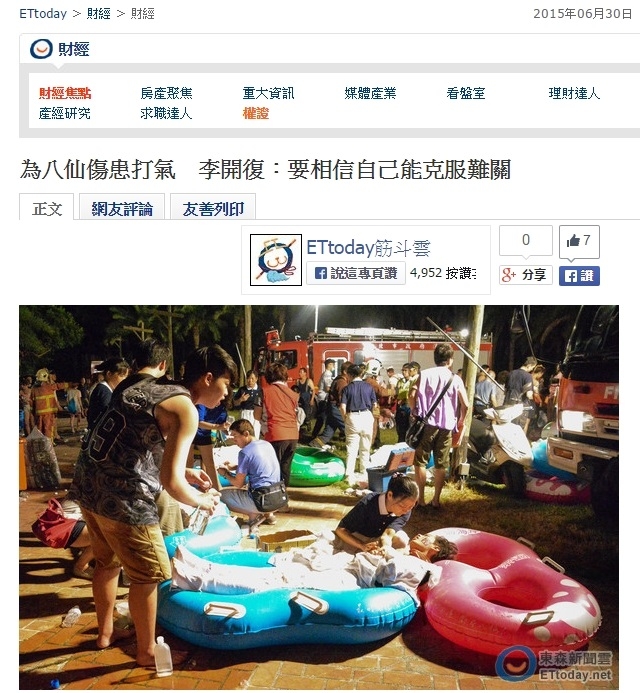Select the 正文 tab

pos(46,209)
